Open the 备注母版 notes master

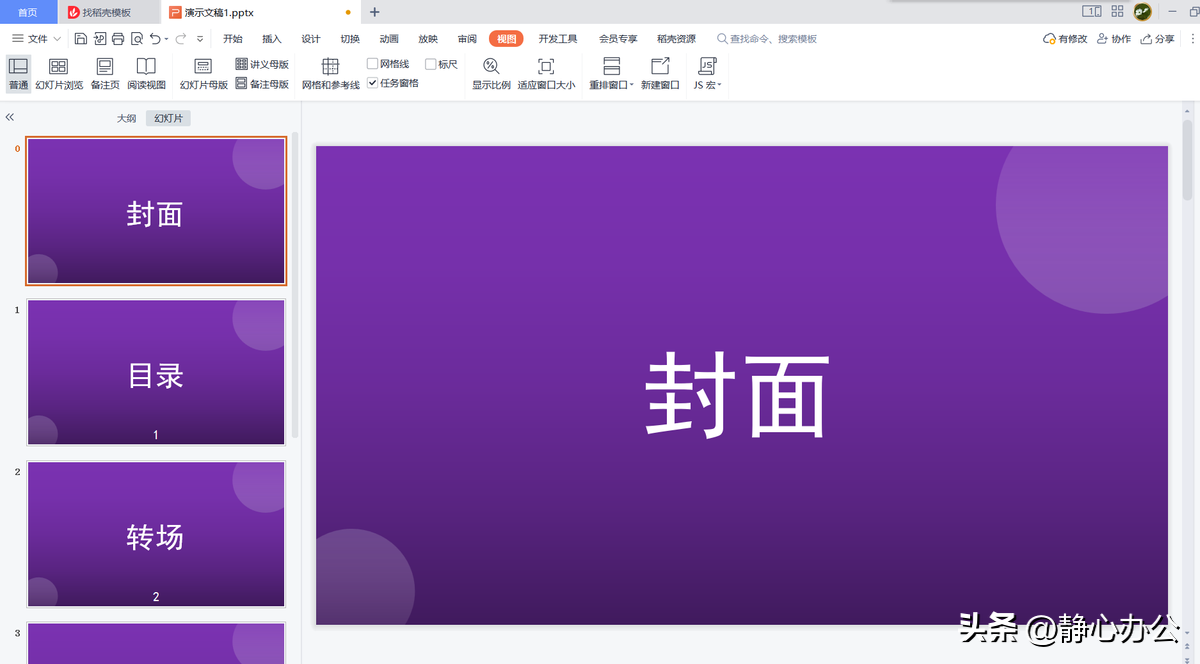tap(262, 84)
